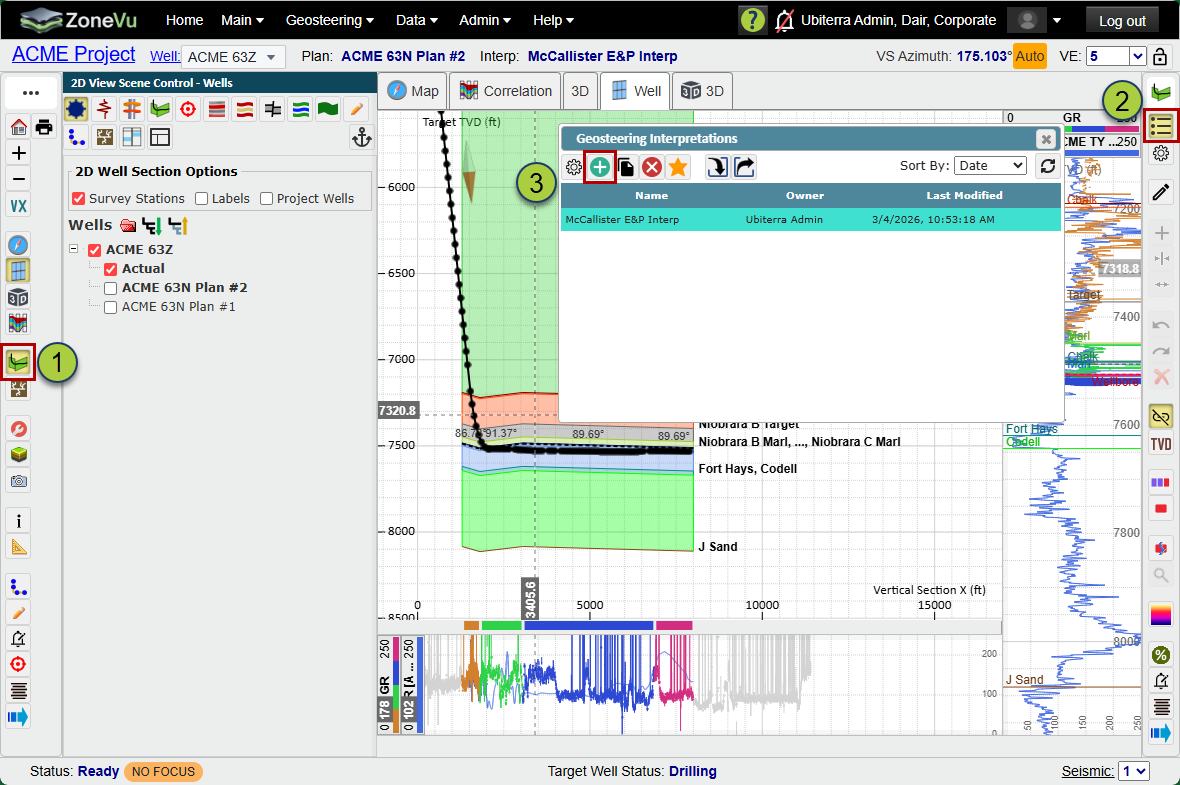Collapse the ACME 63Z tree node
1180x785 pixels.
74,248
